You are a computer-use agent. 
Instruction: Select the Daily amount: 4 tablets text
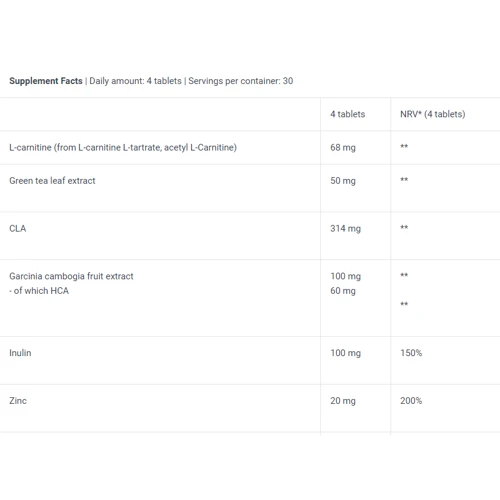[x=135, y=81]
